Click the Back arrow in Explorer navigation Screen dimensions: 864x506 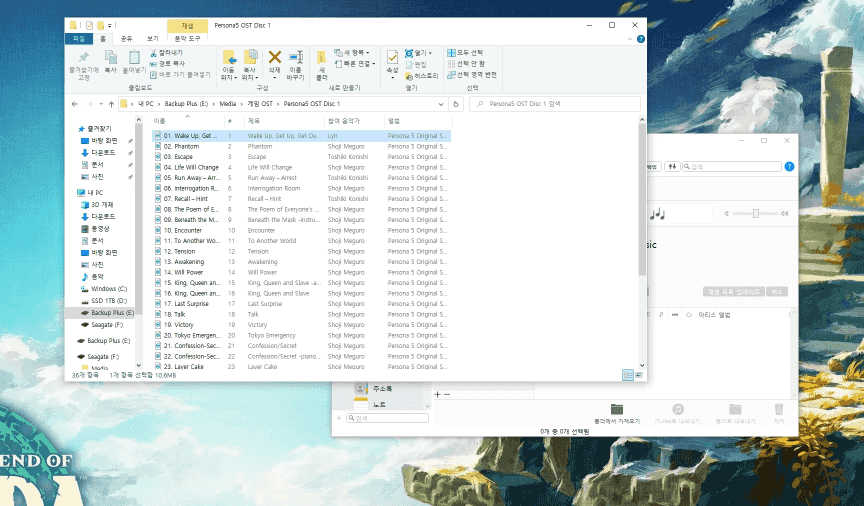click(75, 104)
